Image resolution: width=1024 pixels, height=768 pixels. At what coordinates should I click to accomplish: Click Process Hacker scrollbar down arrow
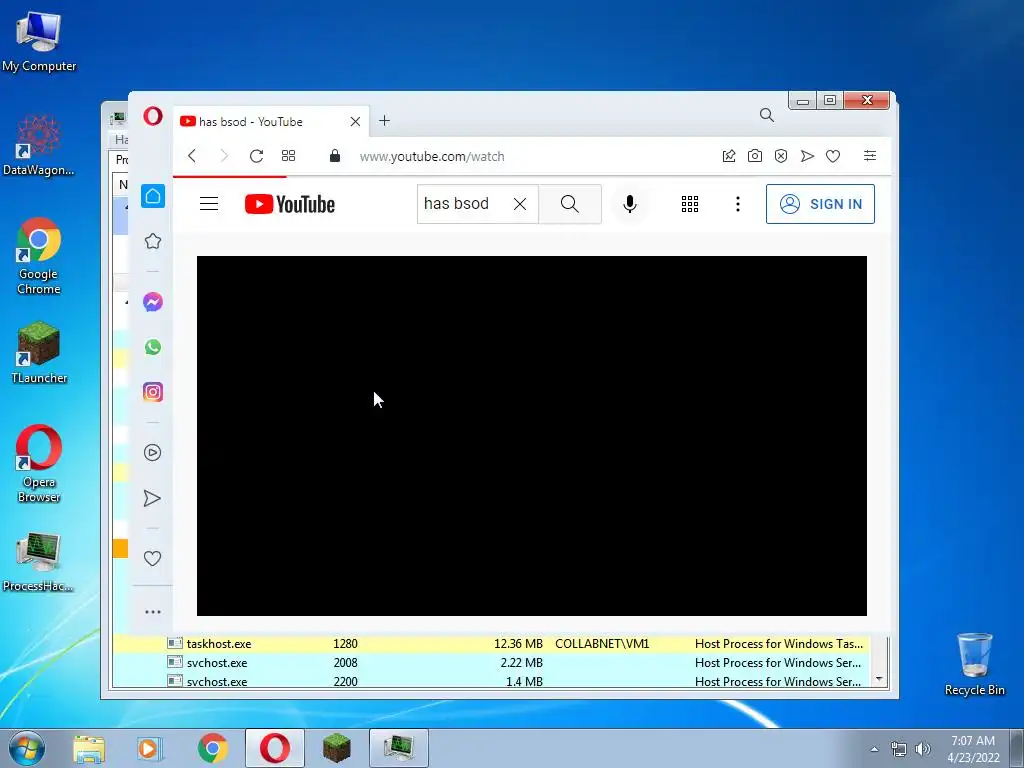click(879, 679)
